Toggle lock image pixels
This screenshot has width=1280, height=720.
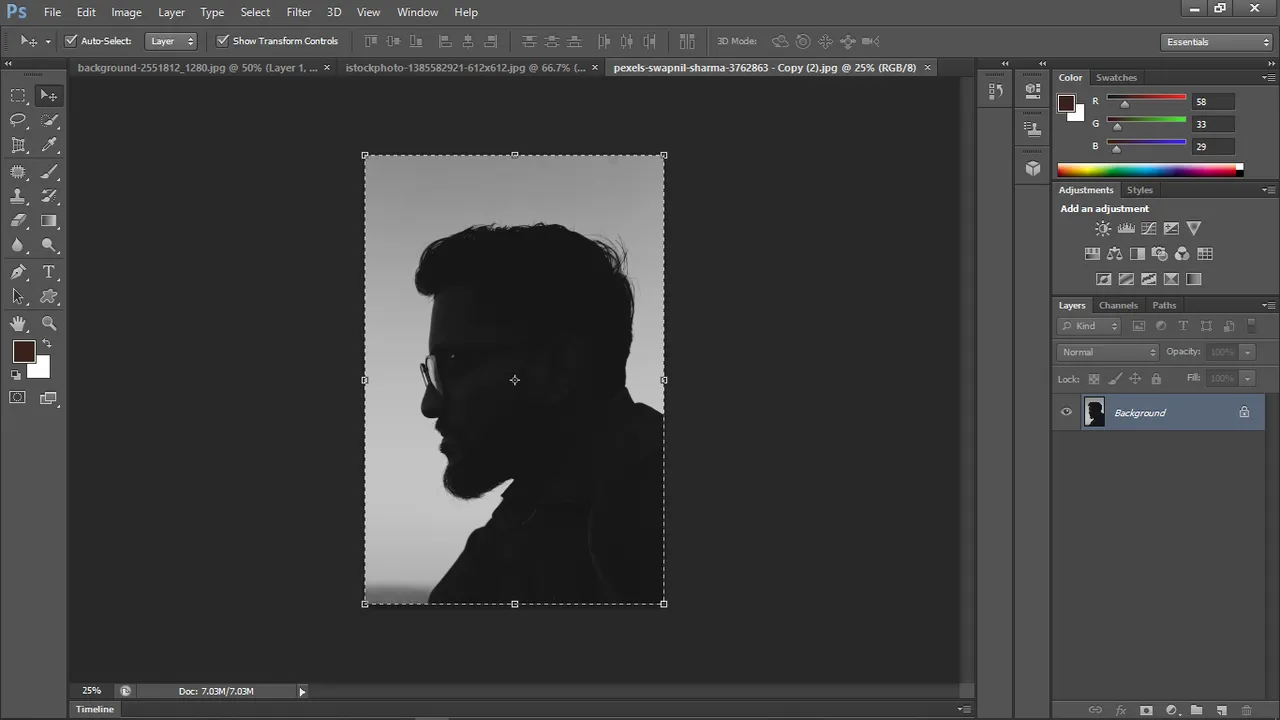pos(1115,379)
